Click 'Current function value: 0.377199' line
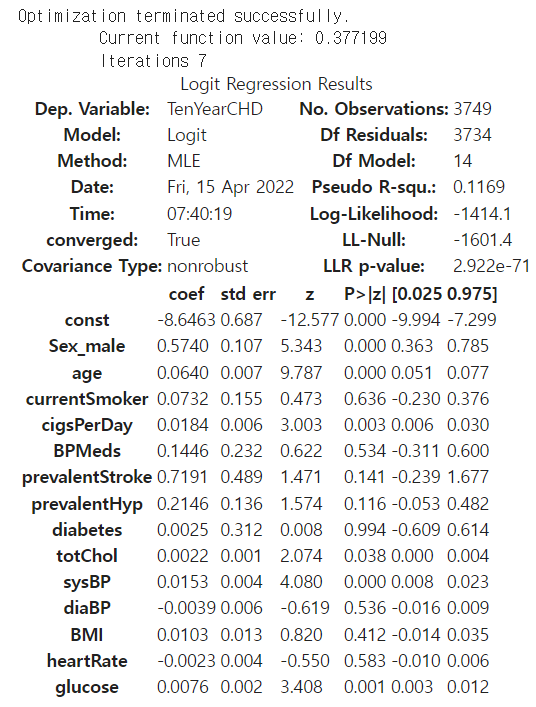 (x=243, y=38)
